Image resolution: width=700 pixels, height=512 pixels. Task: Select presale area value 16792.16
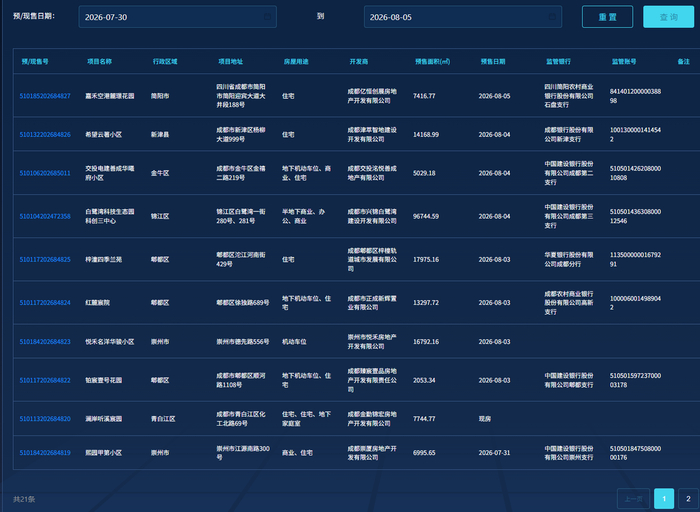pyautogui.click(x=426, y=342)
